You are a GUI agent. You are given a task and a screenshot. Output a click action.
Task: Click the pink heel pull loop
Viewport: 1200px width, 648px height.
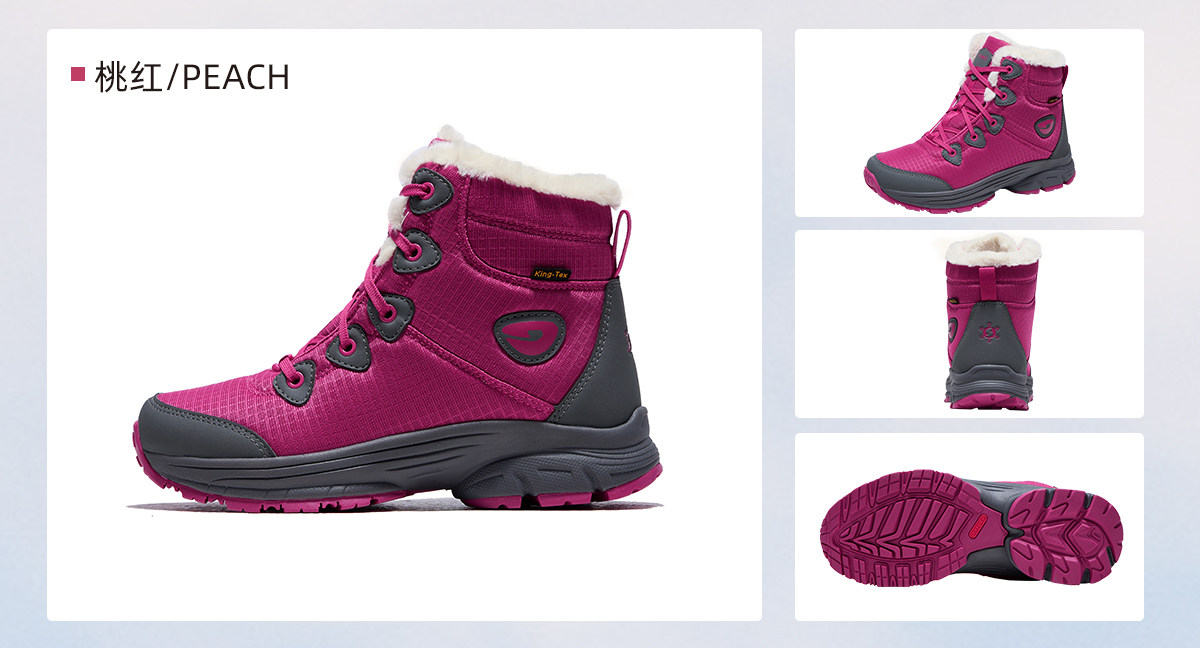coord(623,242)
